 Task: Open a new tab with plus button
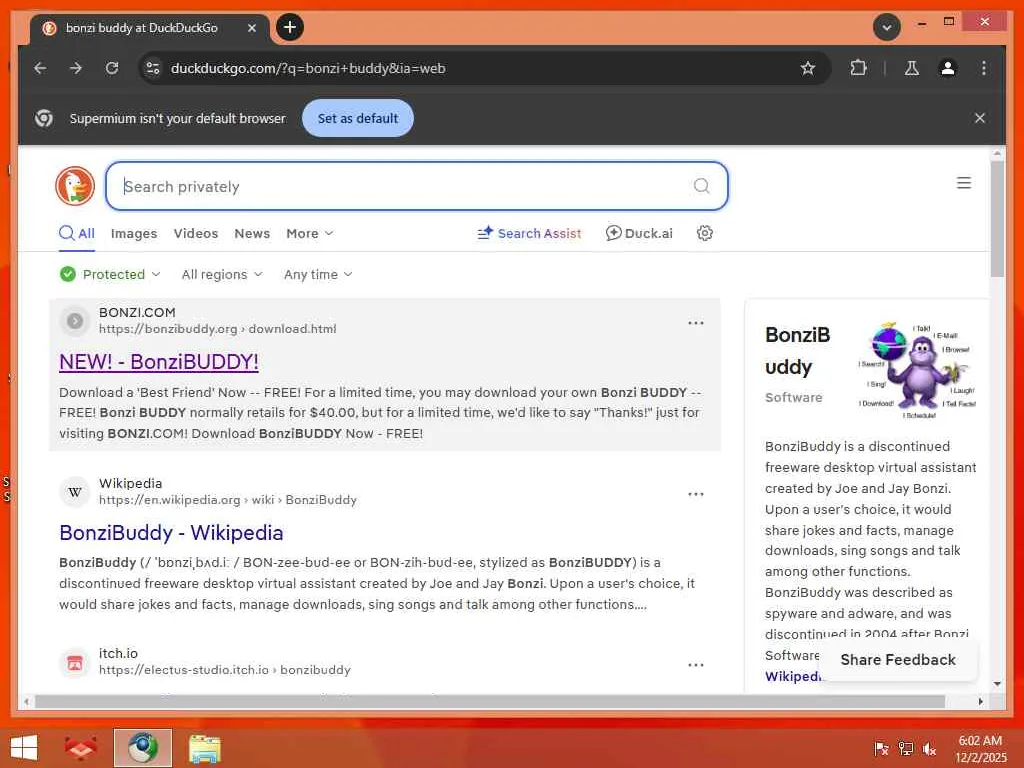click(x=290, y=27)
